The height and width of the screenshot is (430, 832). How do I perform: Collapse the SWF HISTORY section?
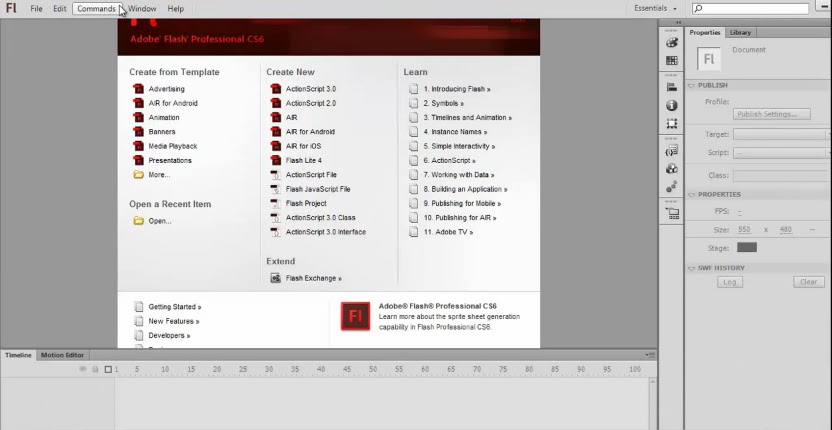click(691, 268)
